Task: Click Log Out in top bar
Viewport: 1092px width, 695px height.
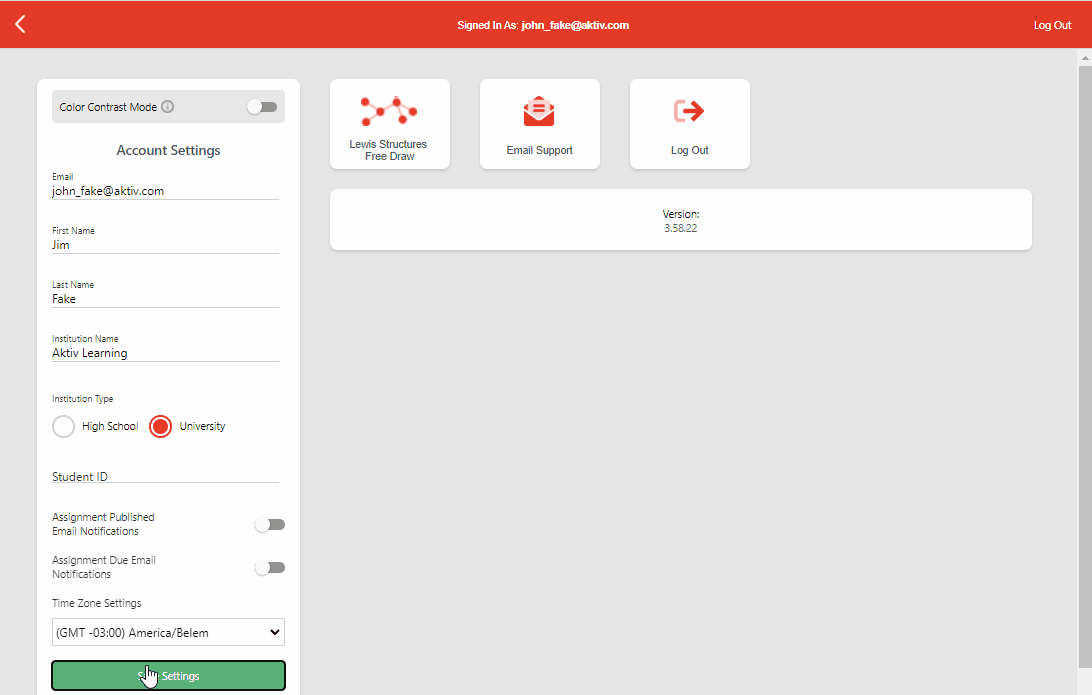Action: coord(1052,25)
